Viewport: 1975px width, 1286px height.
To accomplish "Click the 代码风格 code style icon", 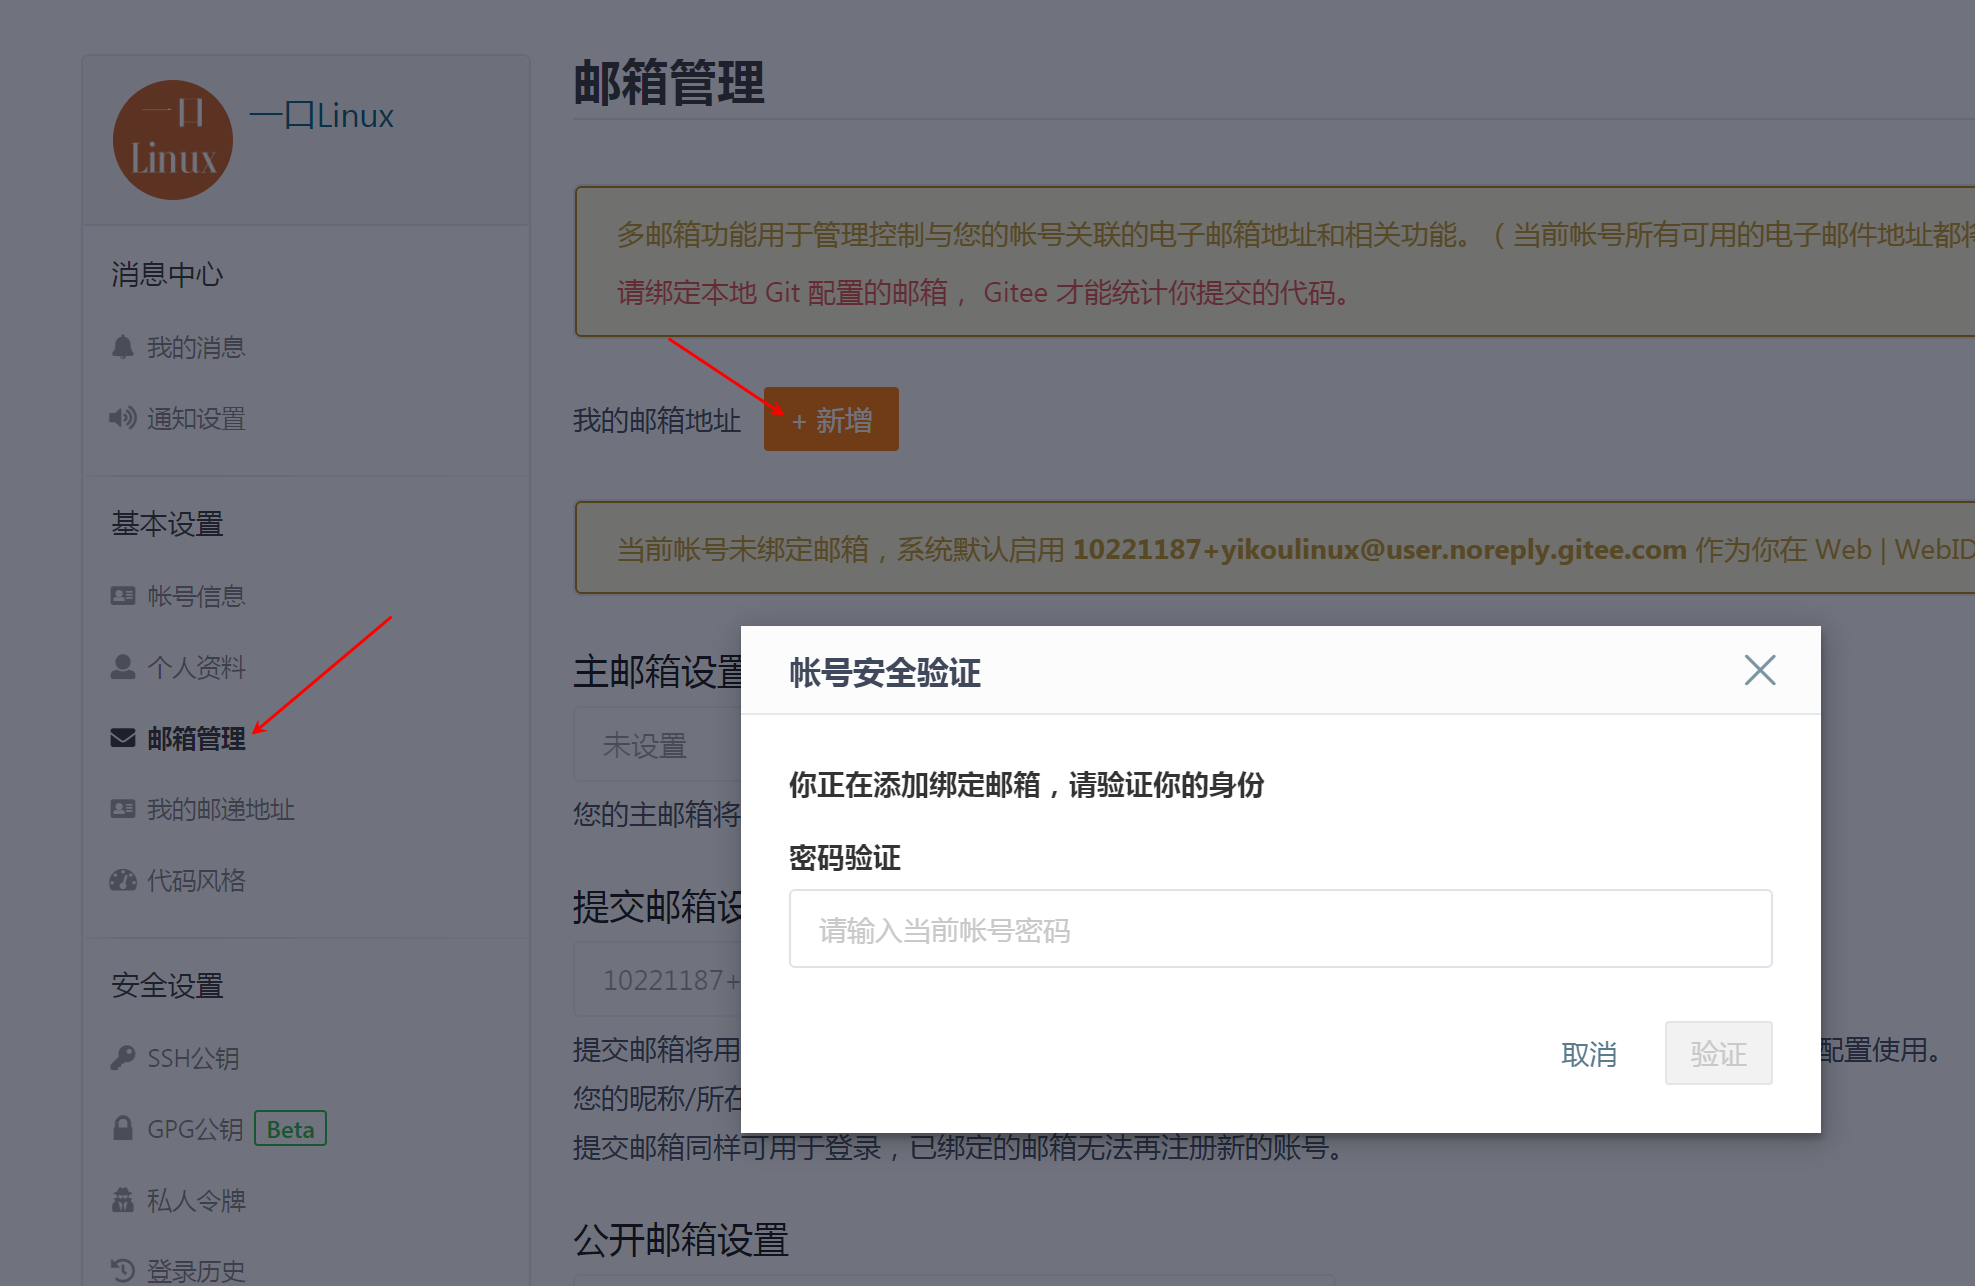I will point(122,880).
